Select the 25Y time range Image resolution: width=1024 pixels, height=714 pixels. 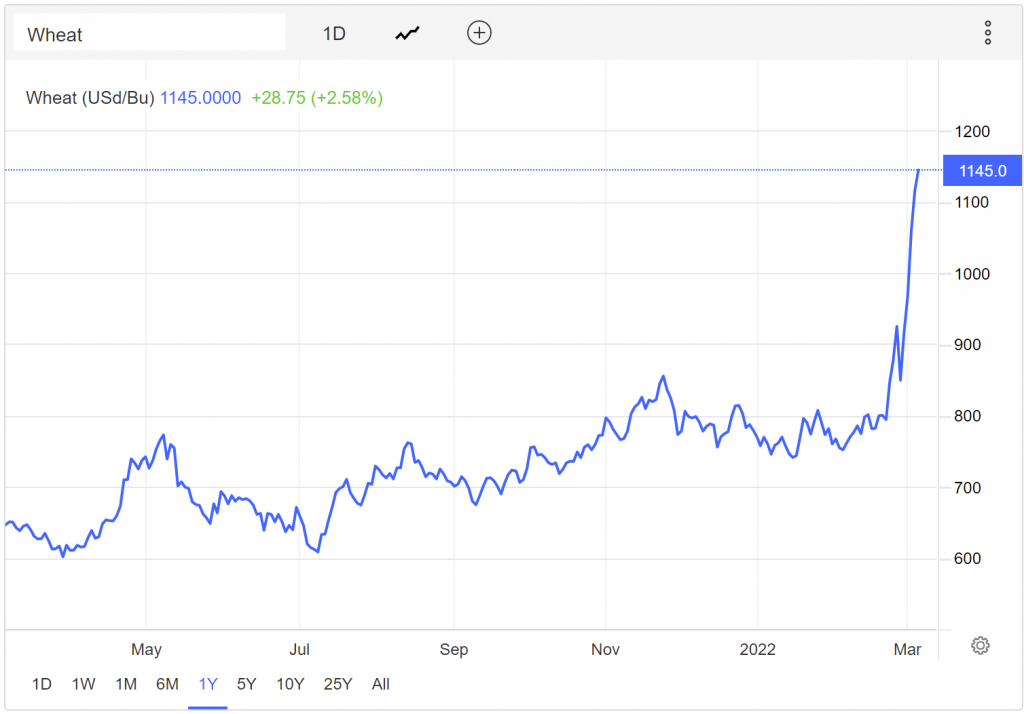point(338,684)
